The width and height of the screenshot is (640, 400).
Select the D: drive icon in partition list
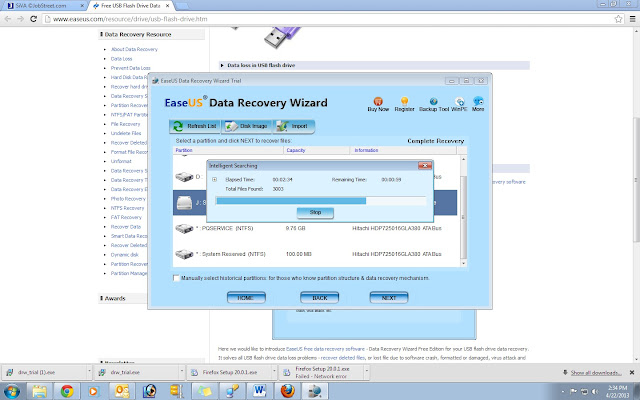[x=184, y=177]
